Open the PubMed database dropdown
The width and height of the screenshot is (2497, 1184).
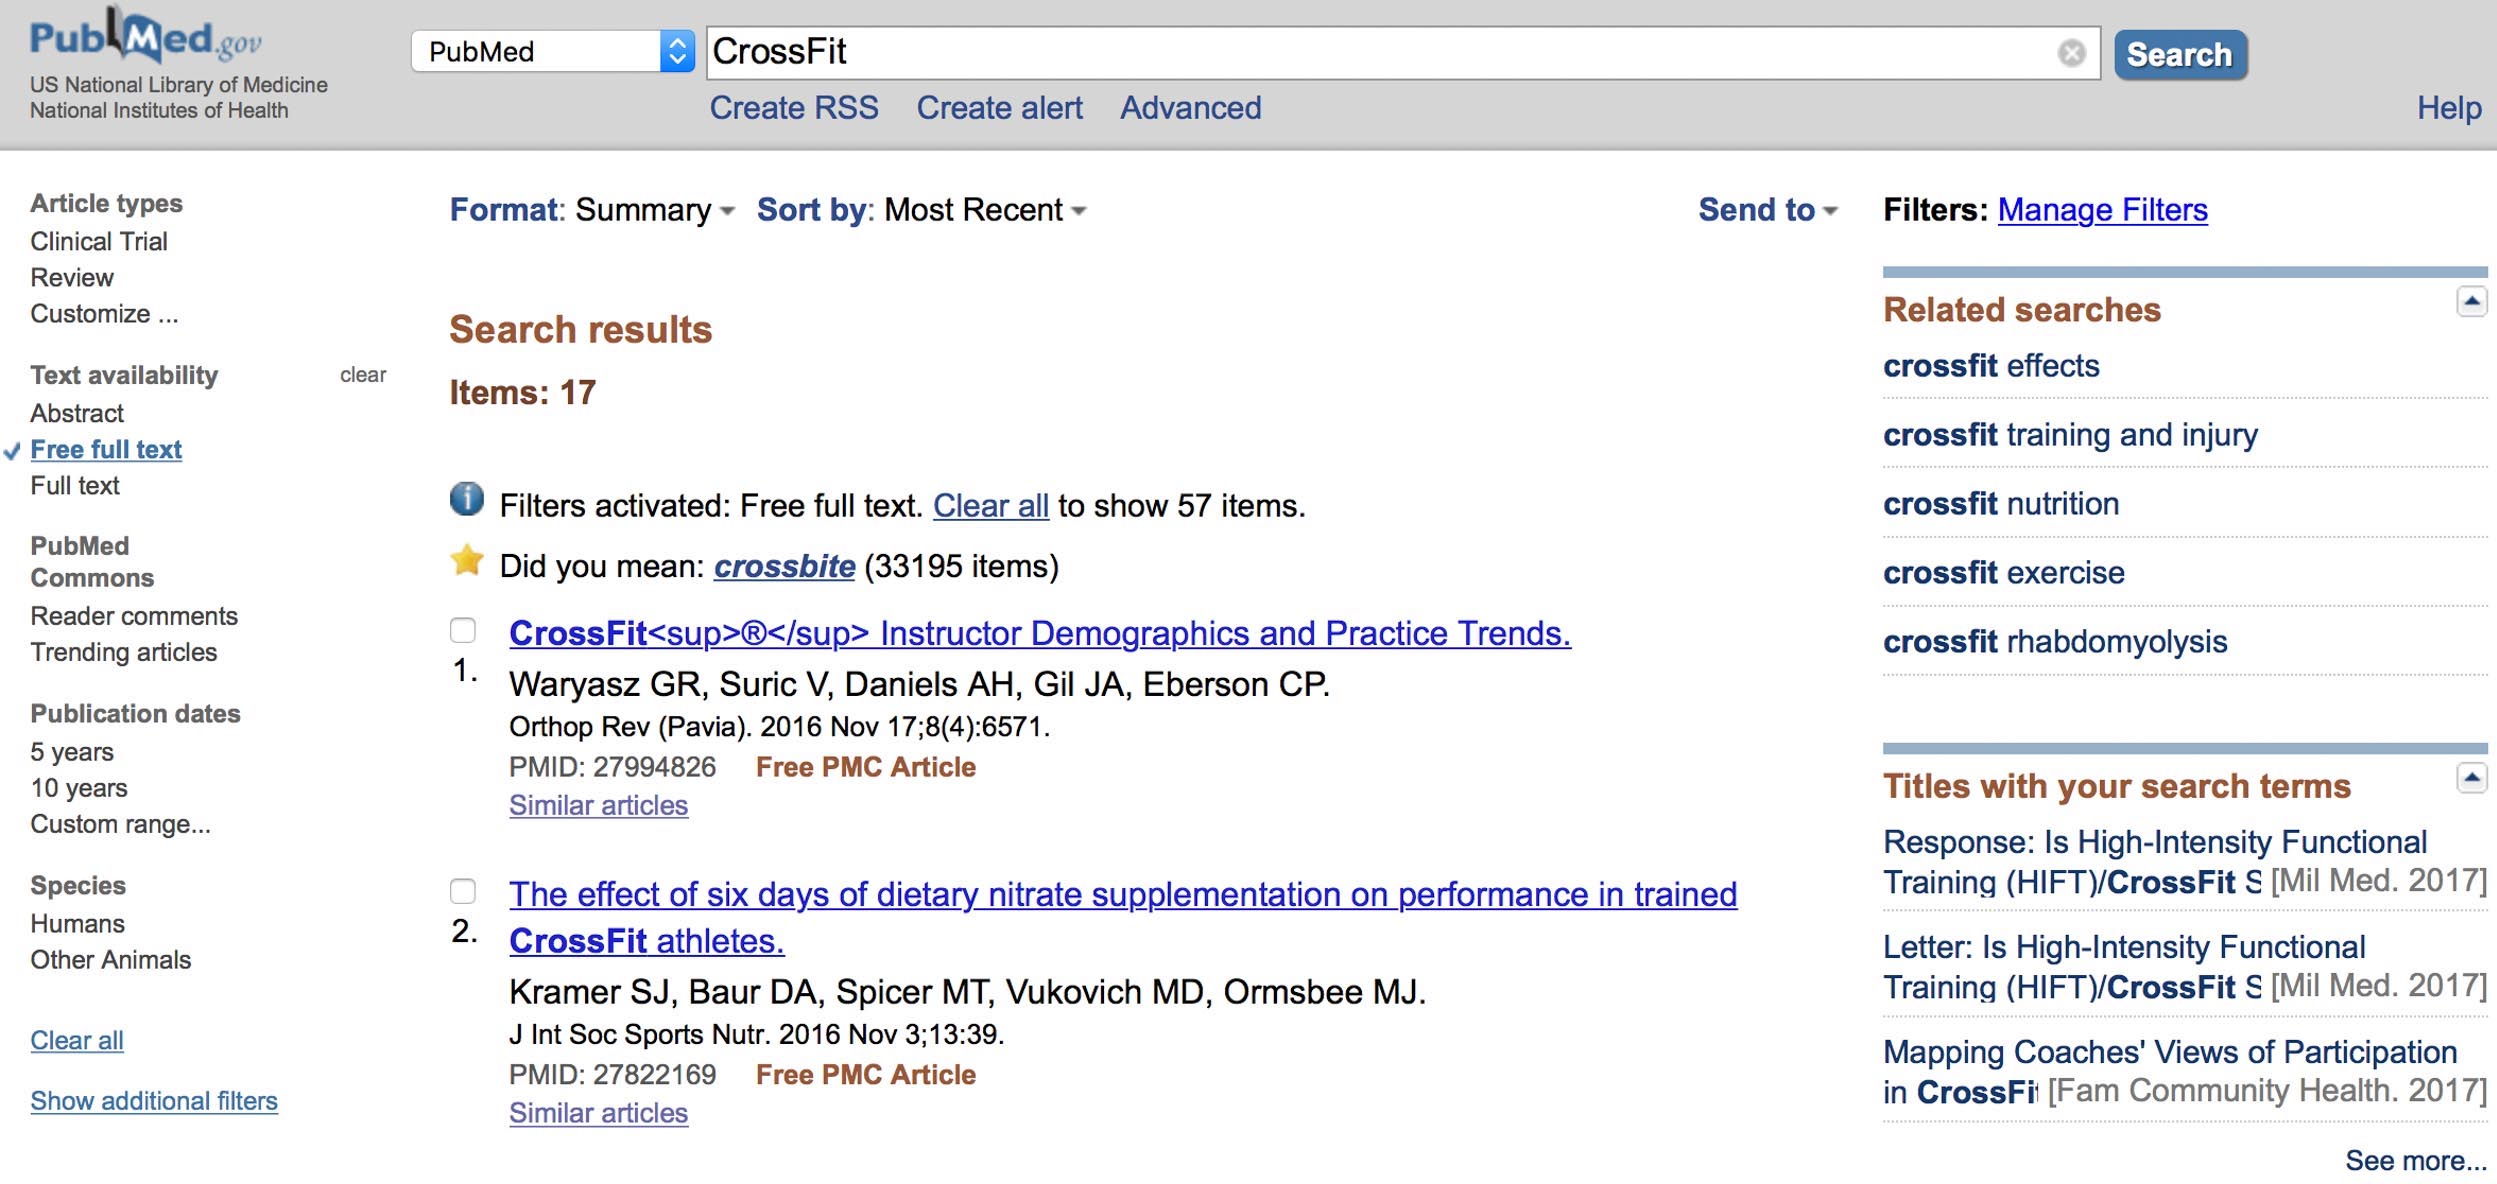[552, 51]
